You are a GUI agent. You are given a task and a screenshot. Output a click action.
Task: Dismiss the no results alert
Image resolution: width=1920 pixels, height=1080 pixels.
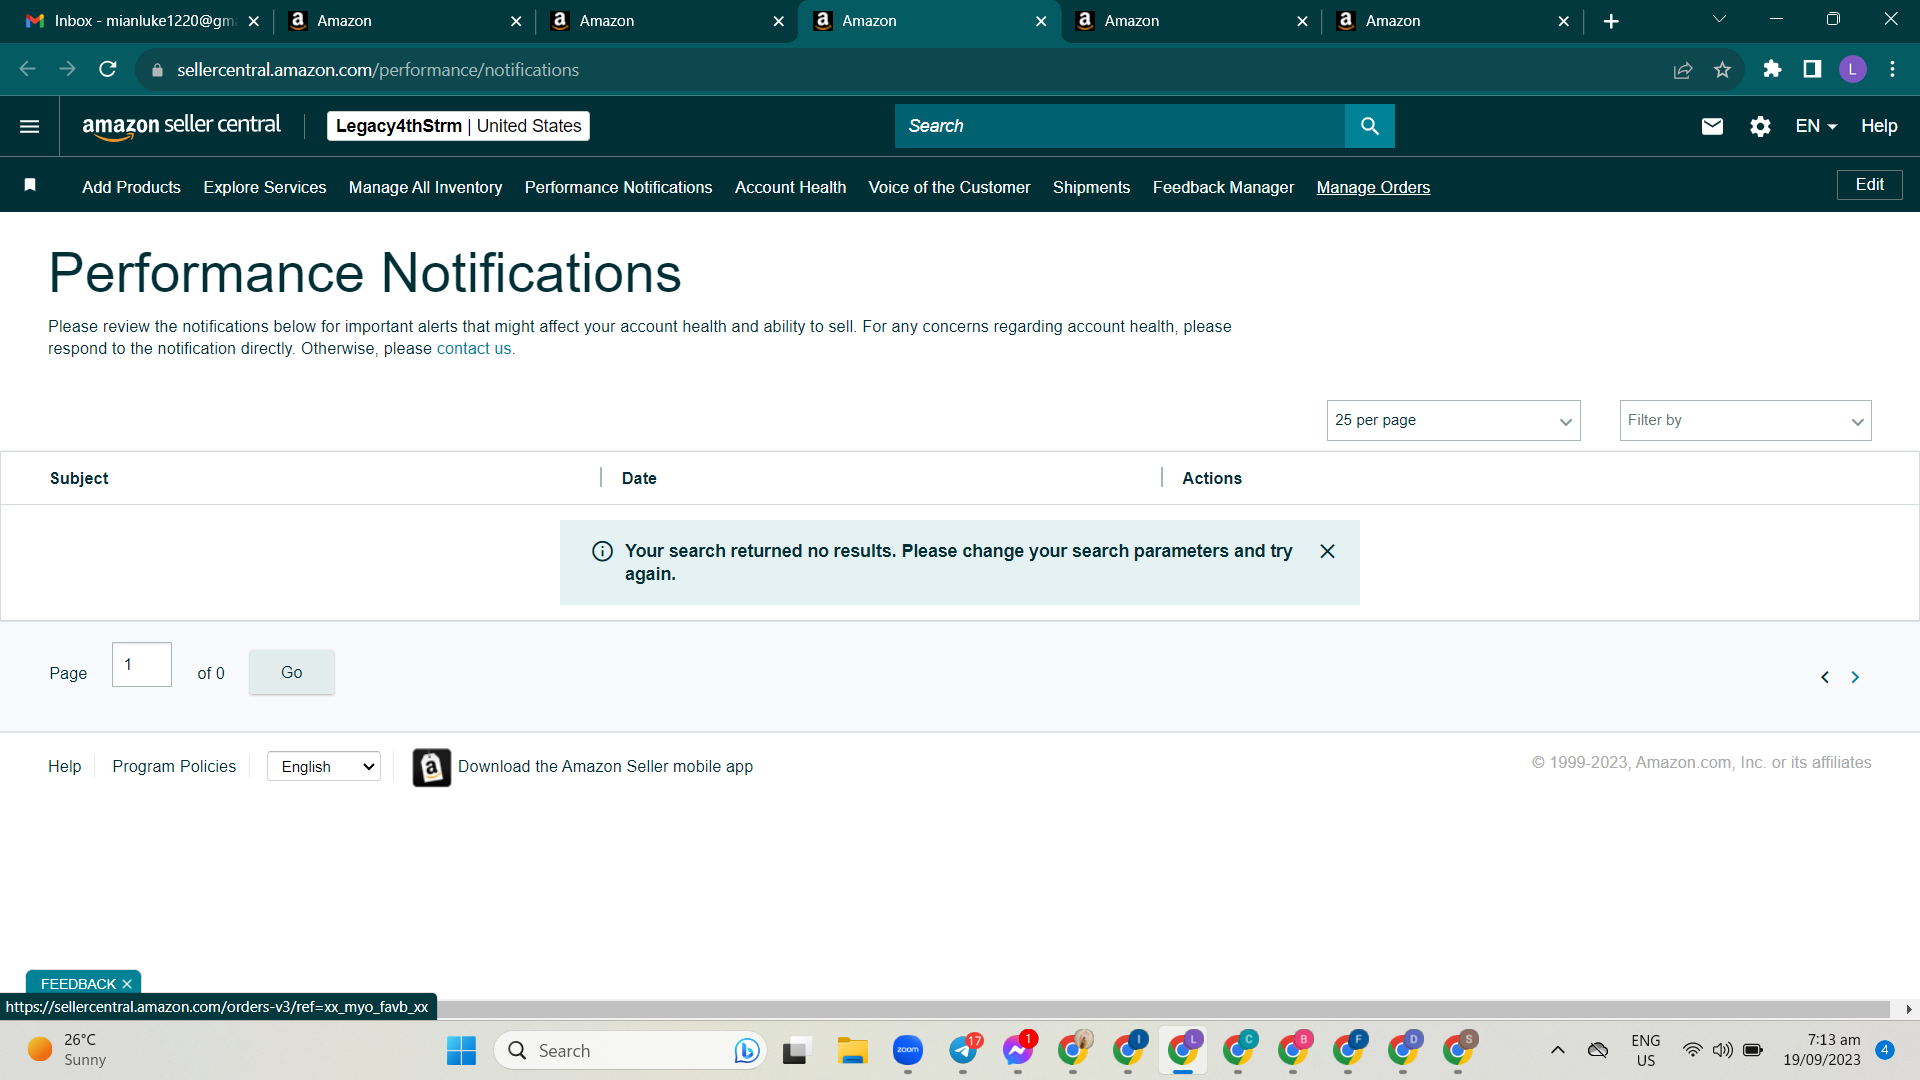[1327, 551]
